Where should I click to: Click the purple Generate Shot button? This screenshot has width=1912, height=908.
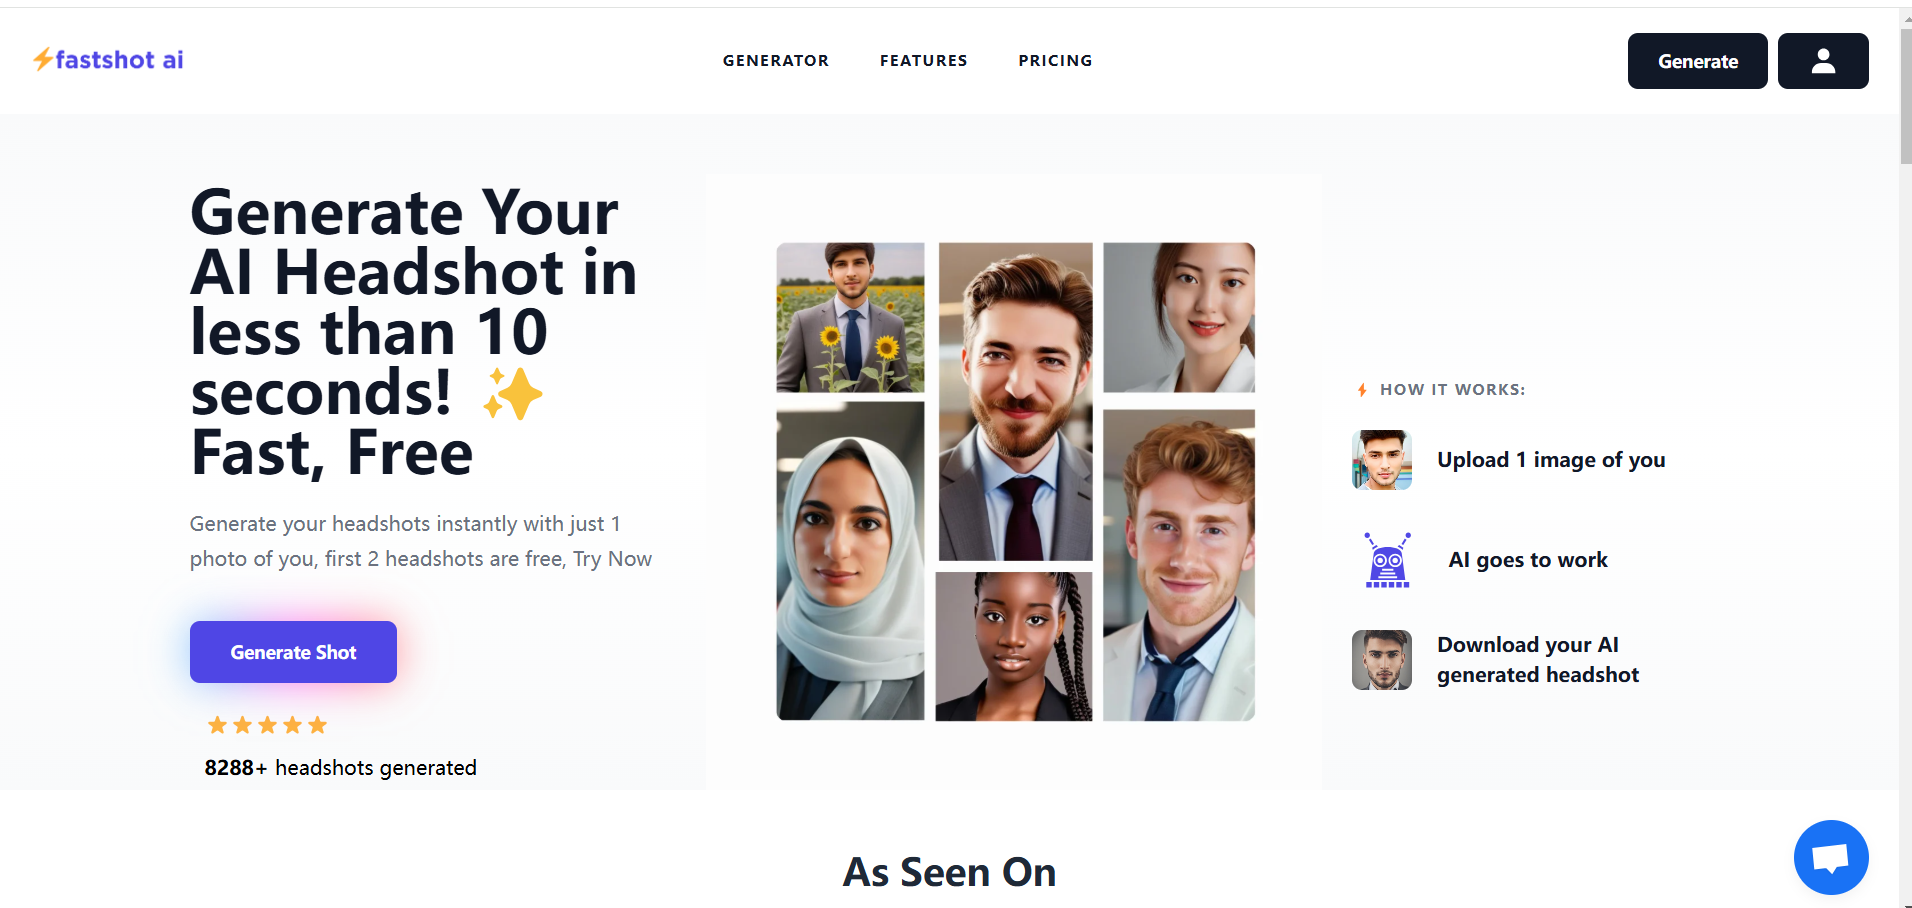293,652
